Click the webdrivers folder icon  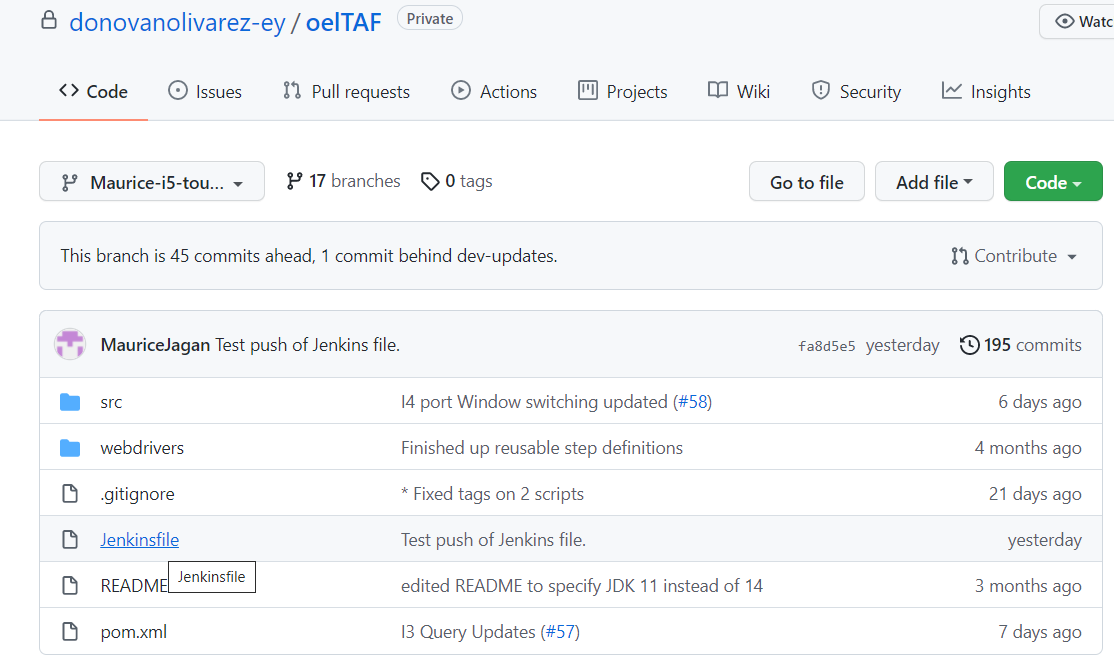[70, 448]
